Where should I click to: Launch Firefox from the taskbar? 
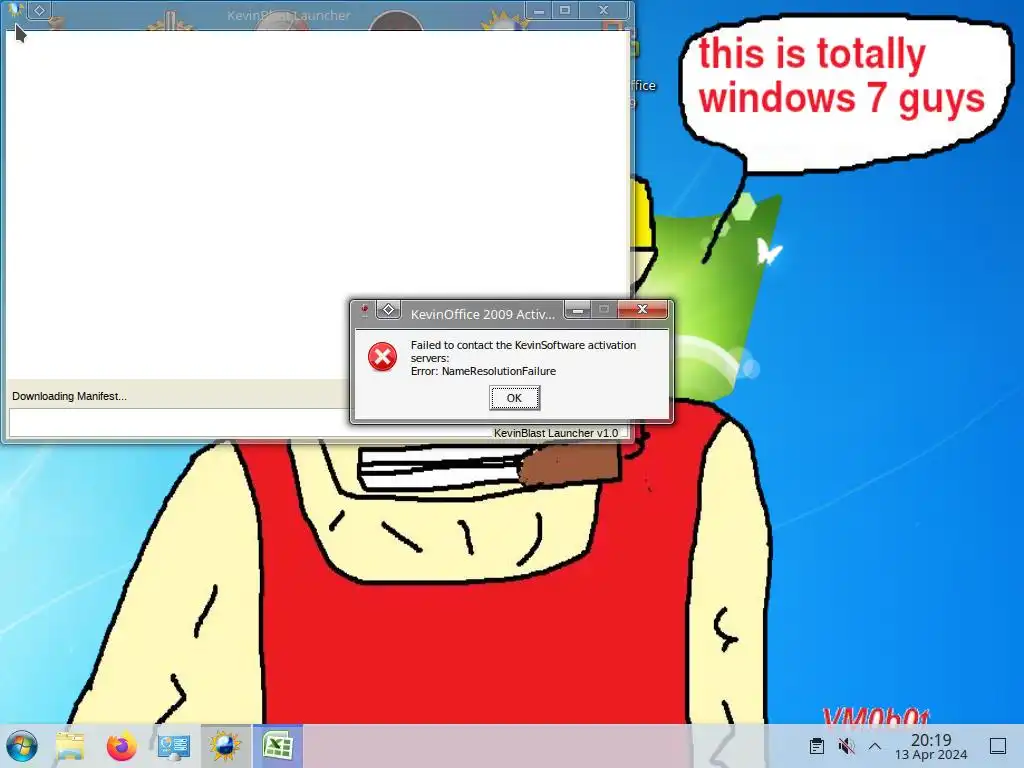[121, 746]
